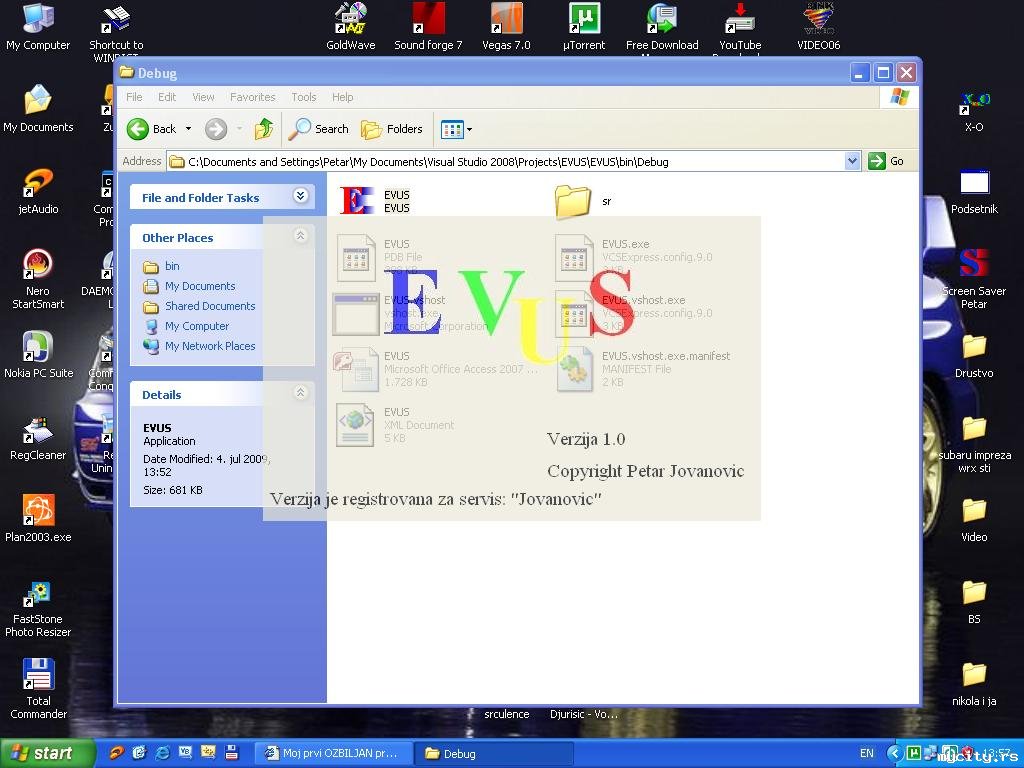The height and width of the screenshot is (768, 1024).
Task: Collapse the Details panel
Action: 300,392
